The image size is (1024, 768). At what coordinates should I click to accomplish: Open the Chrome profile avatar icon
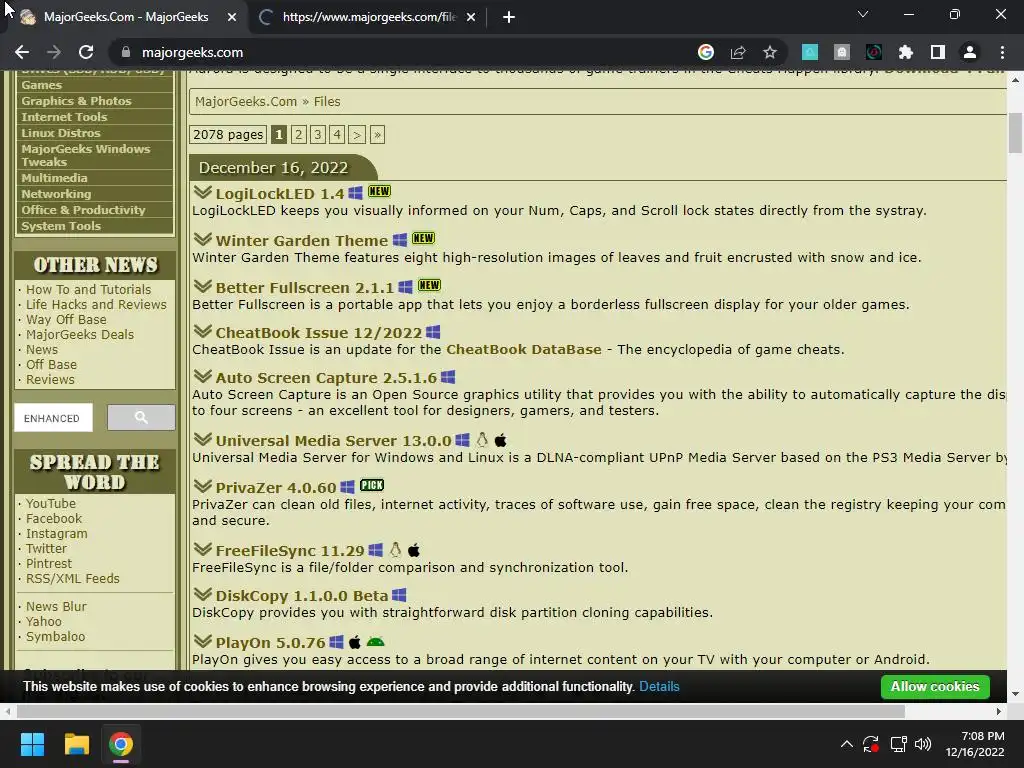click(970, 52)
